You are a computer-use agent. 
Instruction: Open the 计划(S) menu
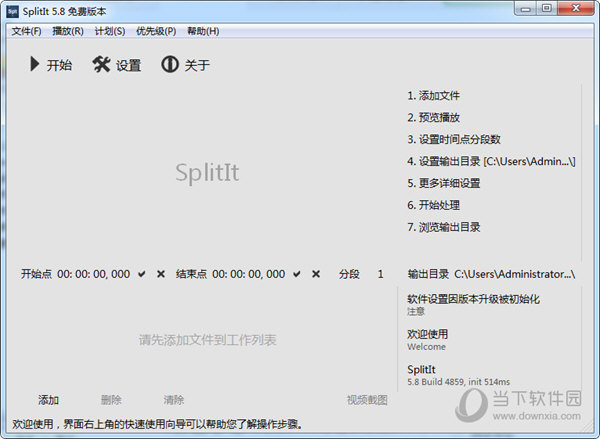[110, 31]
